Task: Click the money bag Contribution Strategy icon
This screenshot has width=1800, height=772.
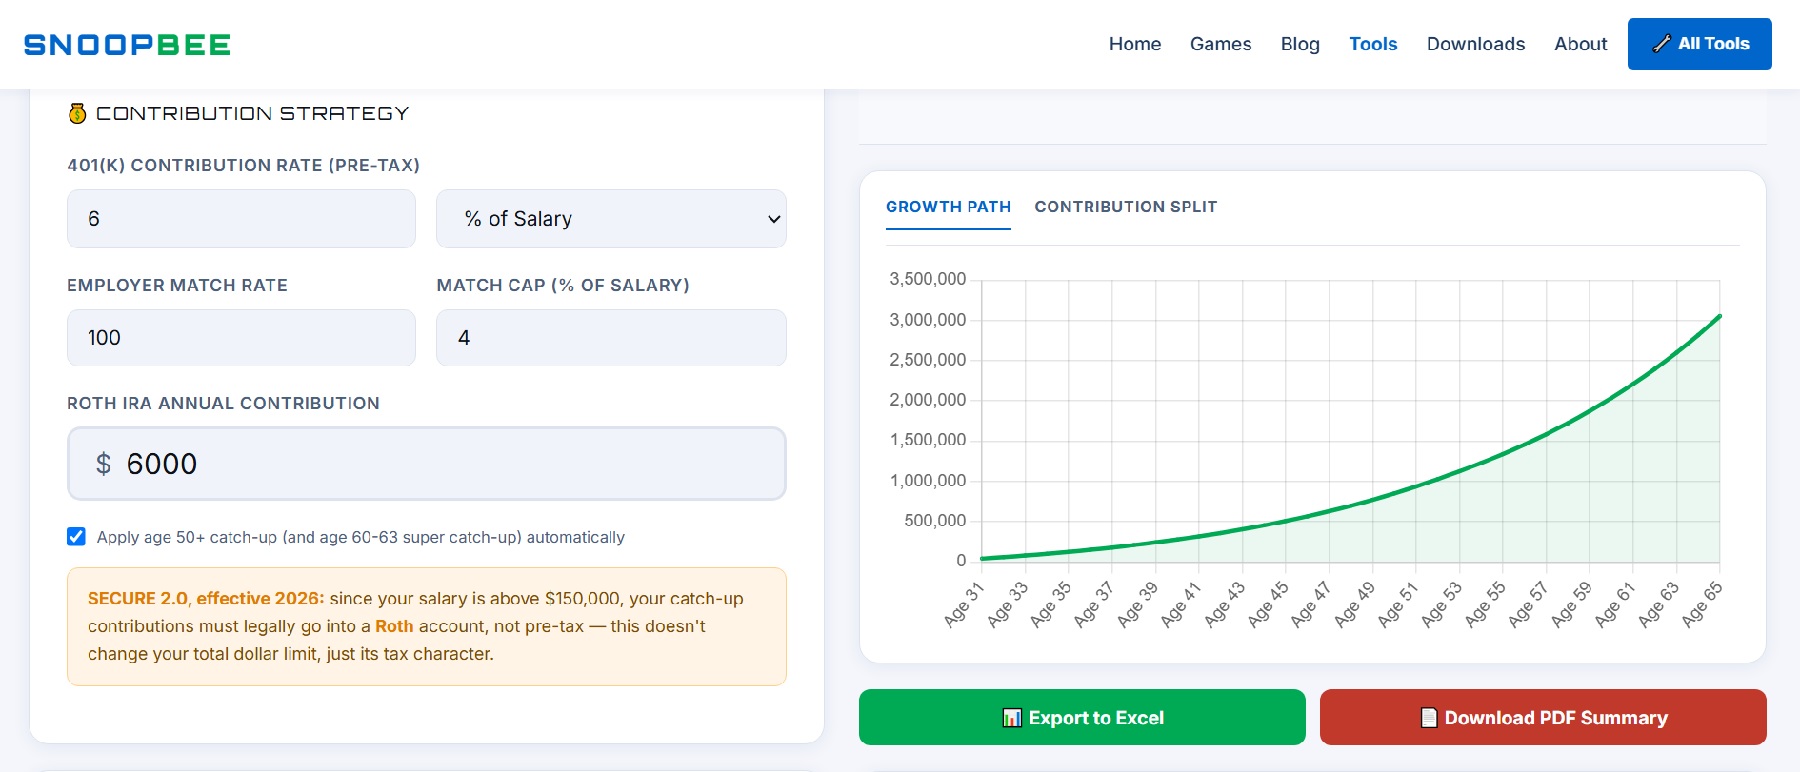Action: pyautogui.click(x=77, y=113)
